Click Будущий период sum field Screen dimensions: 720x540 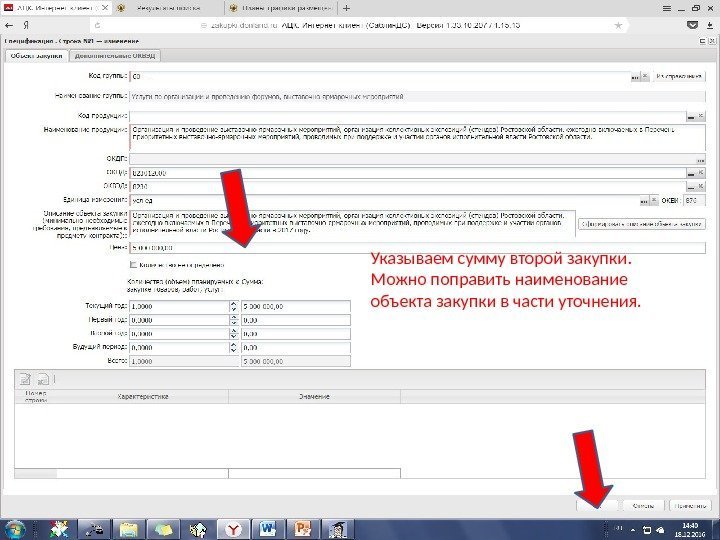click(x=296, y=348)
